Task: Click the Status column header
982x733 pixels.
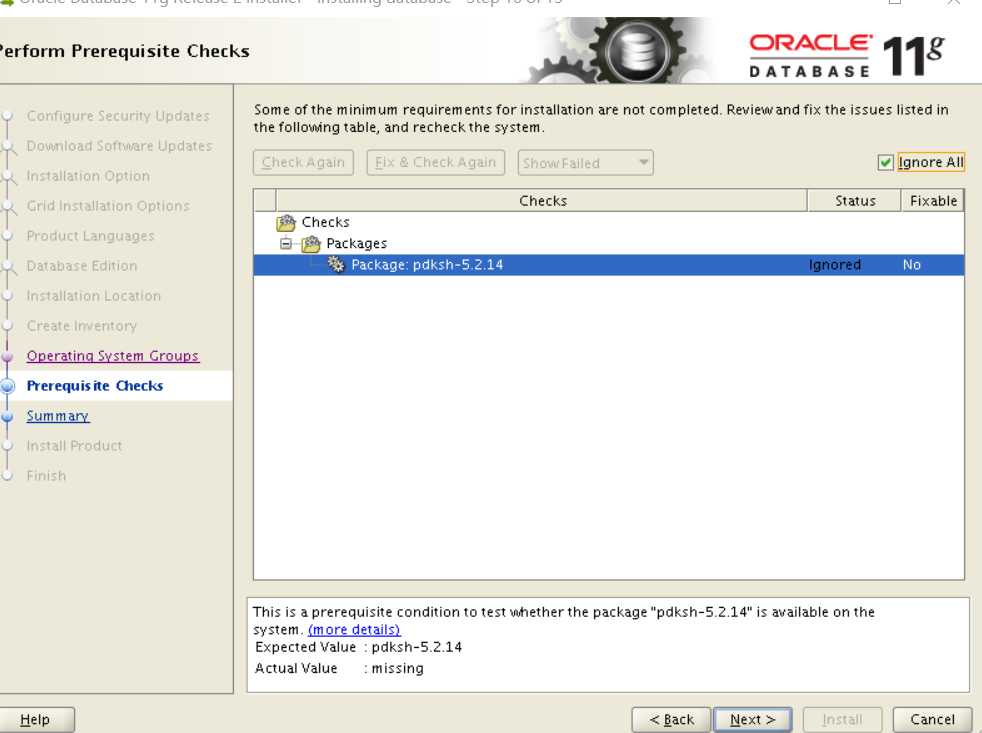Action: (854, 200)
